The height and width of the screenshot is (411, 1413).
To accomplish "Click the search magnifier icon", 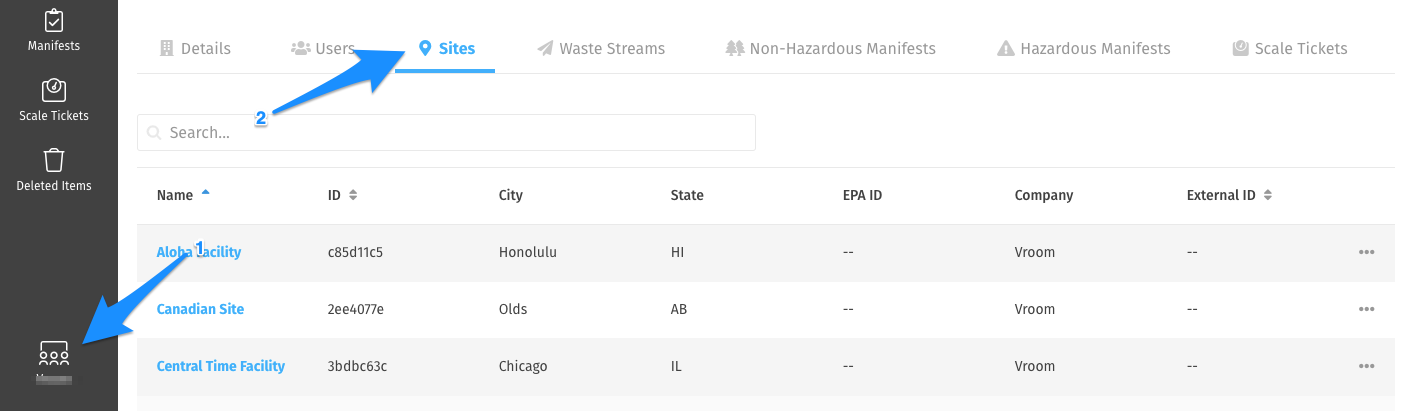I will [x=154, y=132].
